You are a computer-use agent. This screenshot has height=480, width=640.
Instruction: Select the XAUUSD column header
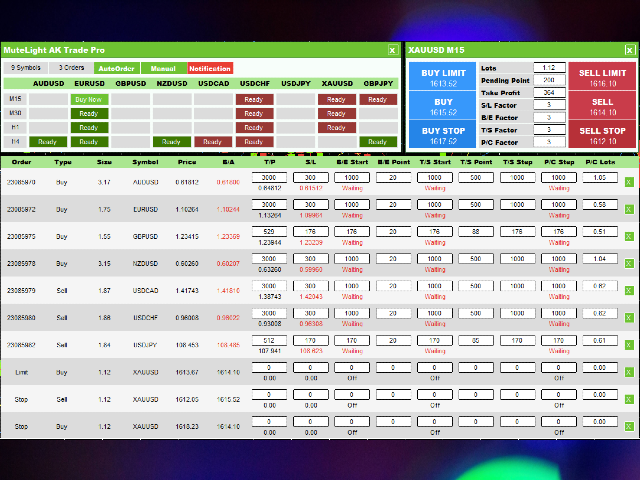coord(337,84)
